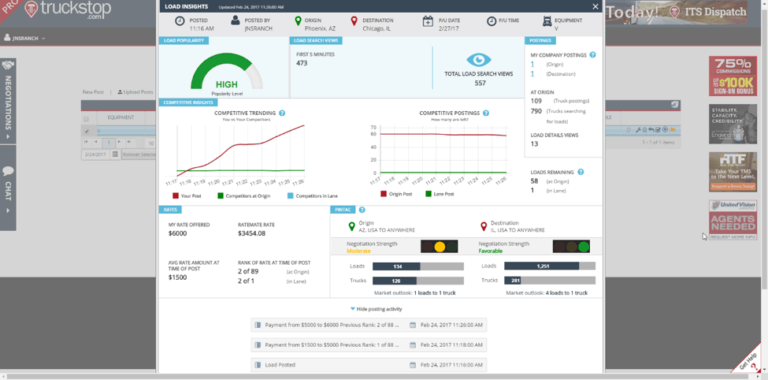Click the Rollover Selected button
The image size is (768, 380).
[139, 154]
